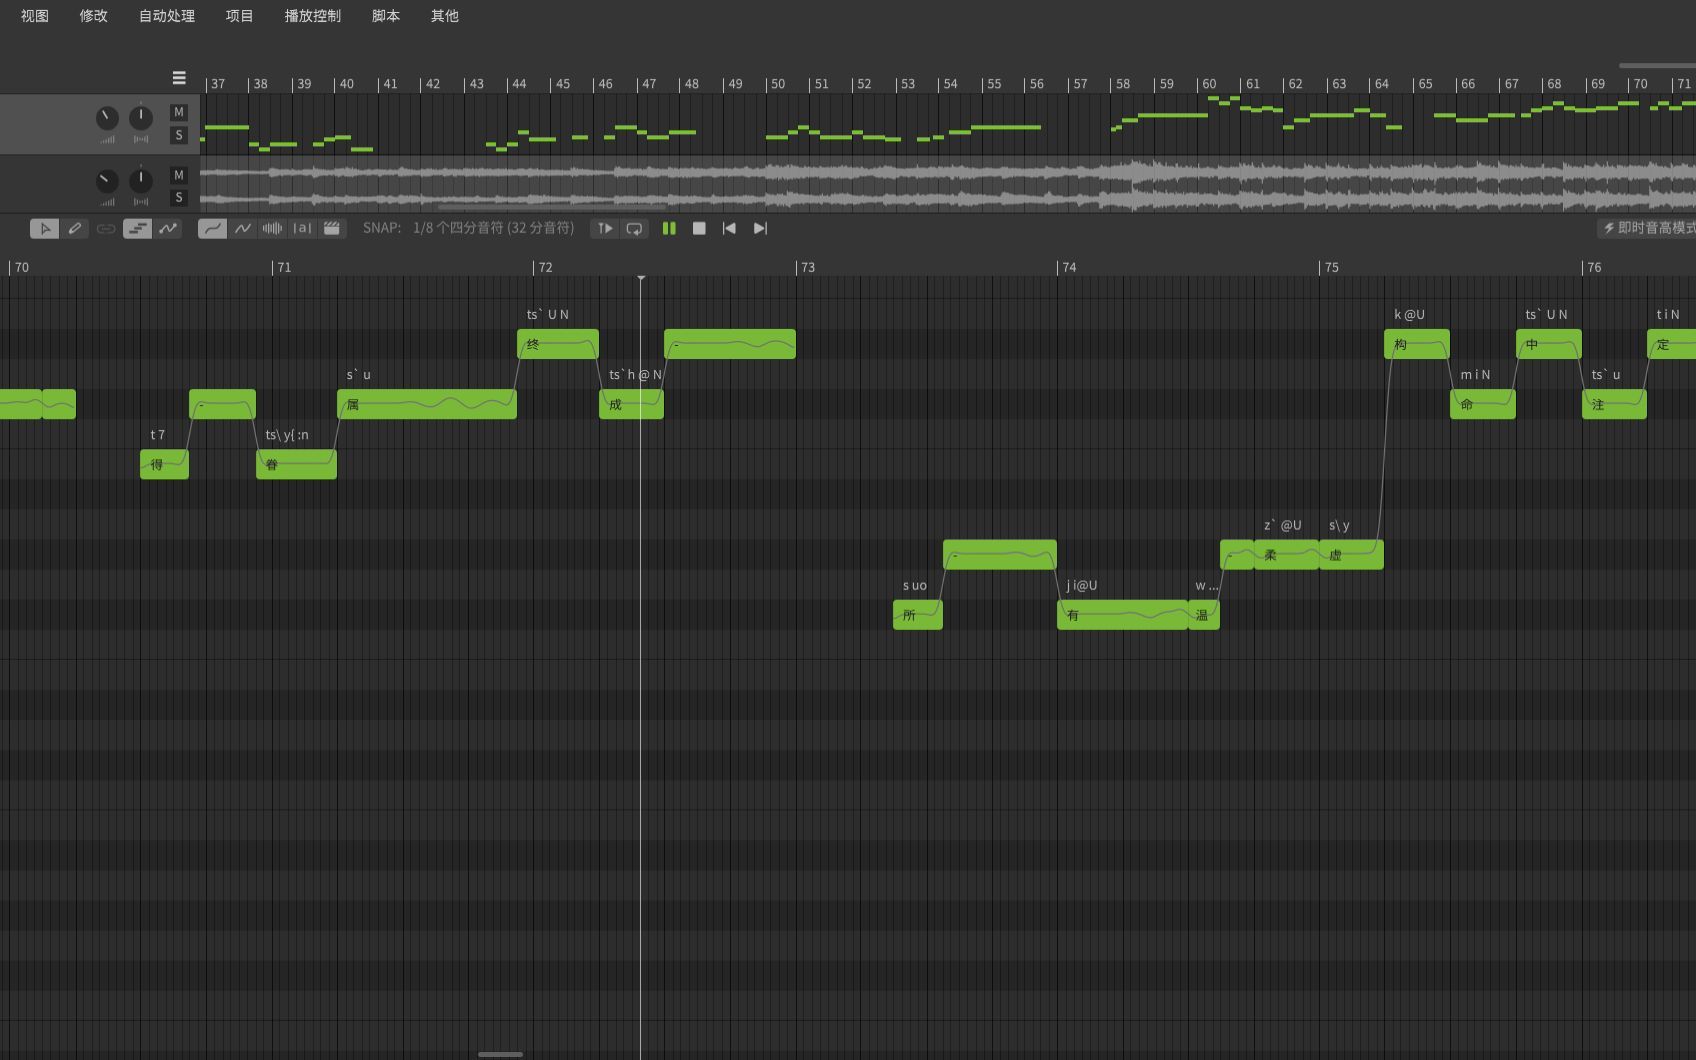Toggle loop playback button
The height and width of the screenshot is (1060, 1696).
(634, 229)
